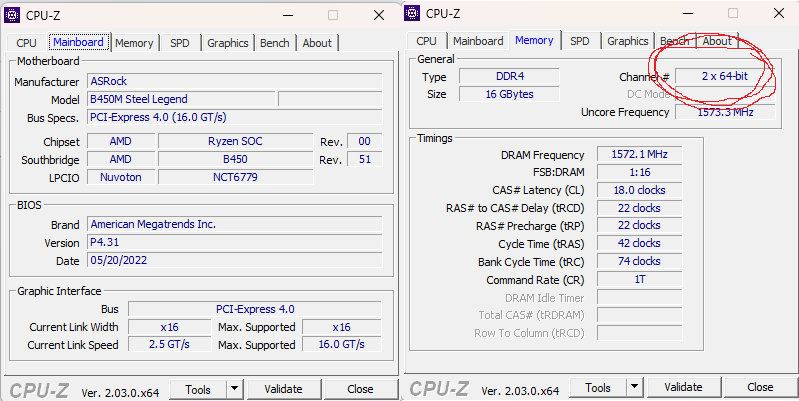Viewport: 799px width, 401px height.
Task: Click the Chipset name field Ryzen SOC
Action: click(x=235, y=141)
